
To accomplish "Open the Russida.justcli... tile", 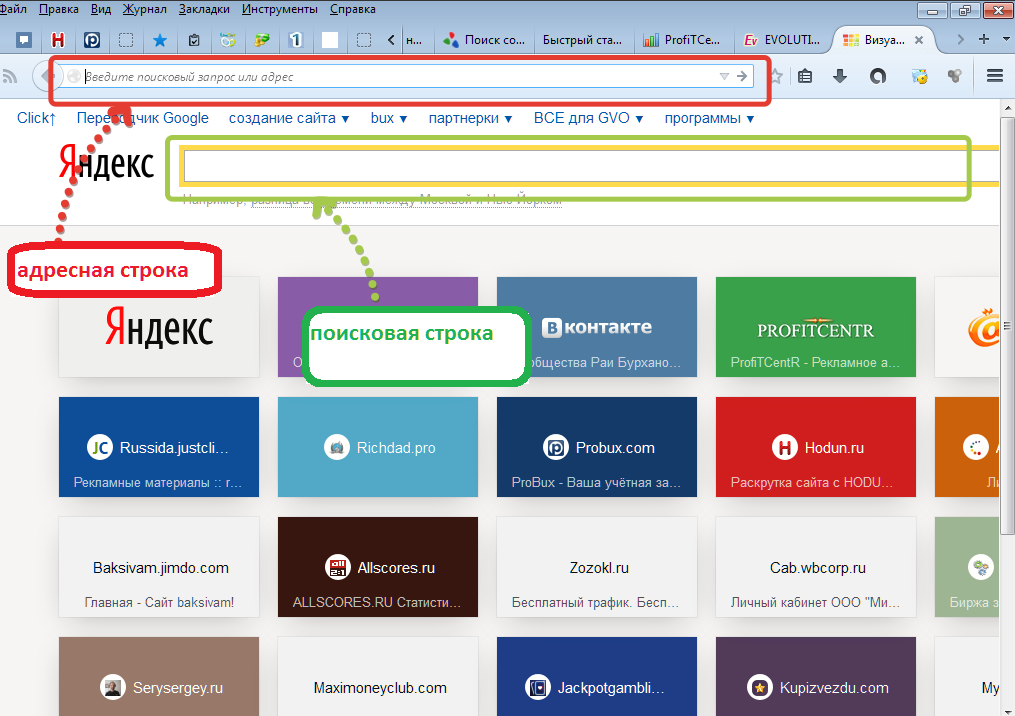I will pyautogui.click(x=159, y=447).
